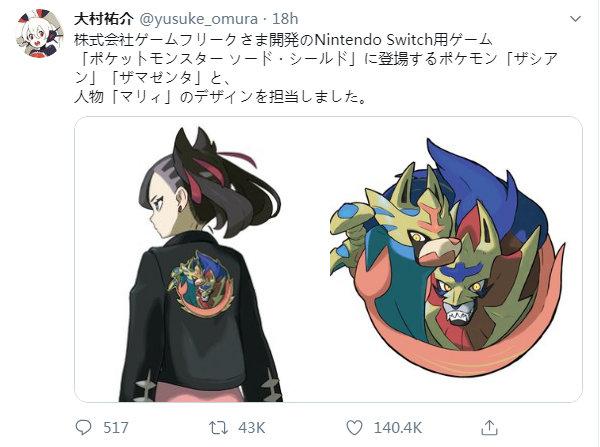The image size is (600, 447).
Task: Open the @yusuke_omura handle link
Action: [198, 19]
